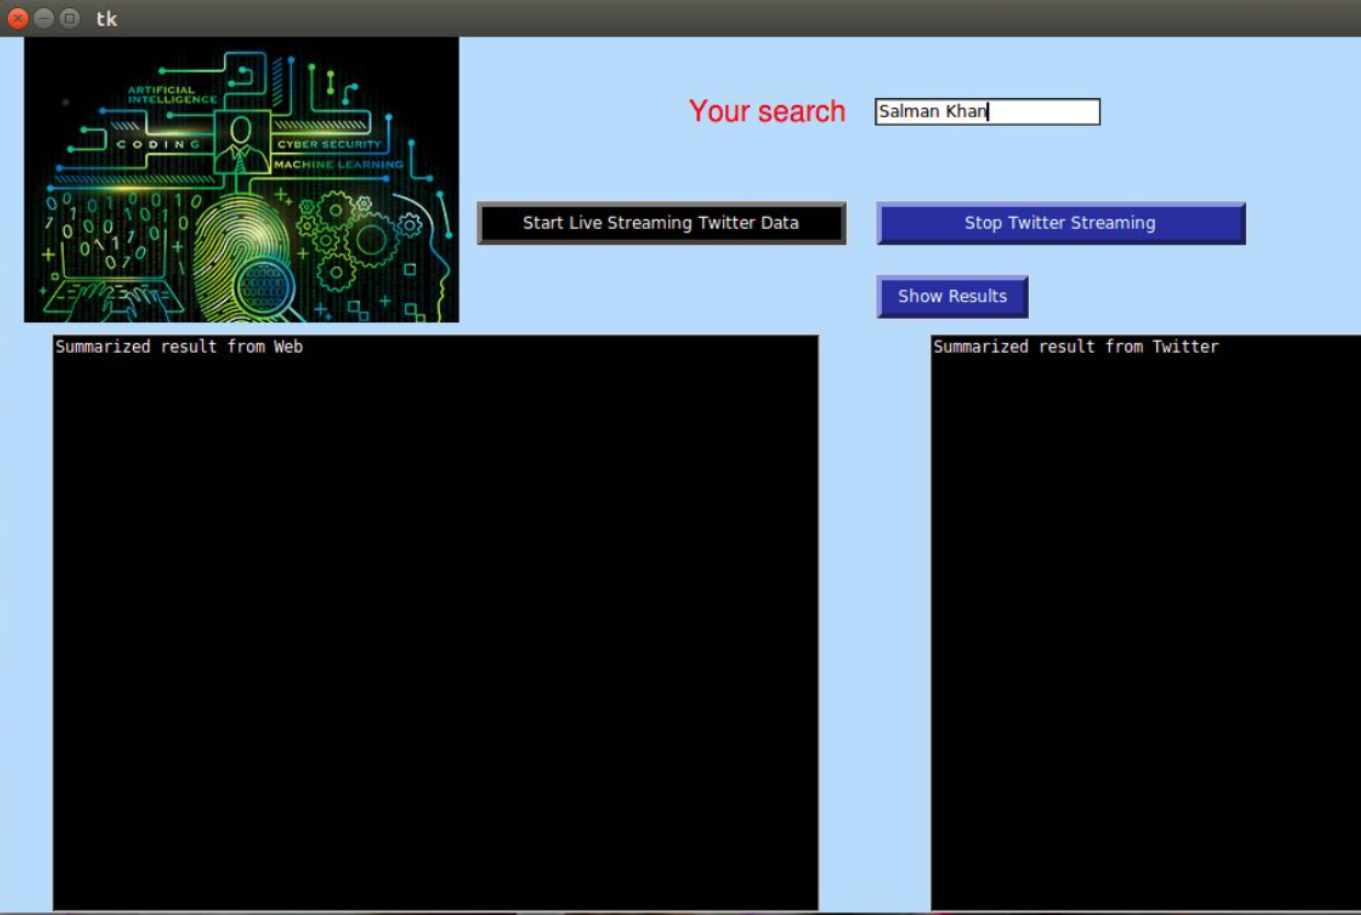Click the Summarized result from Twitter heading
1361x915 pixels.
pos(1076,347)
